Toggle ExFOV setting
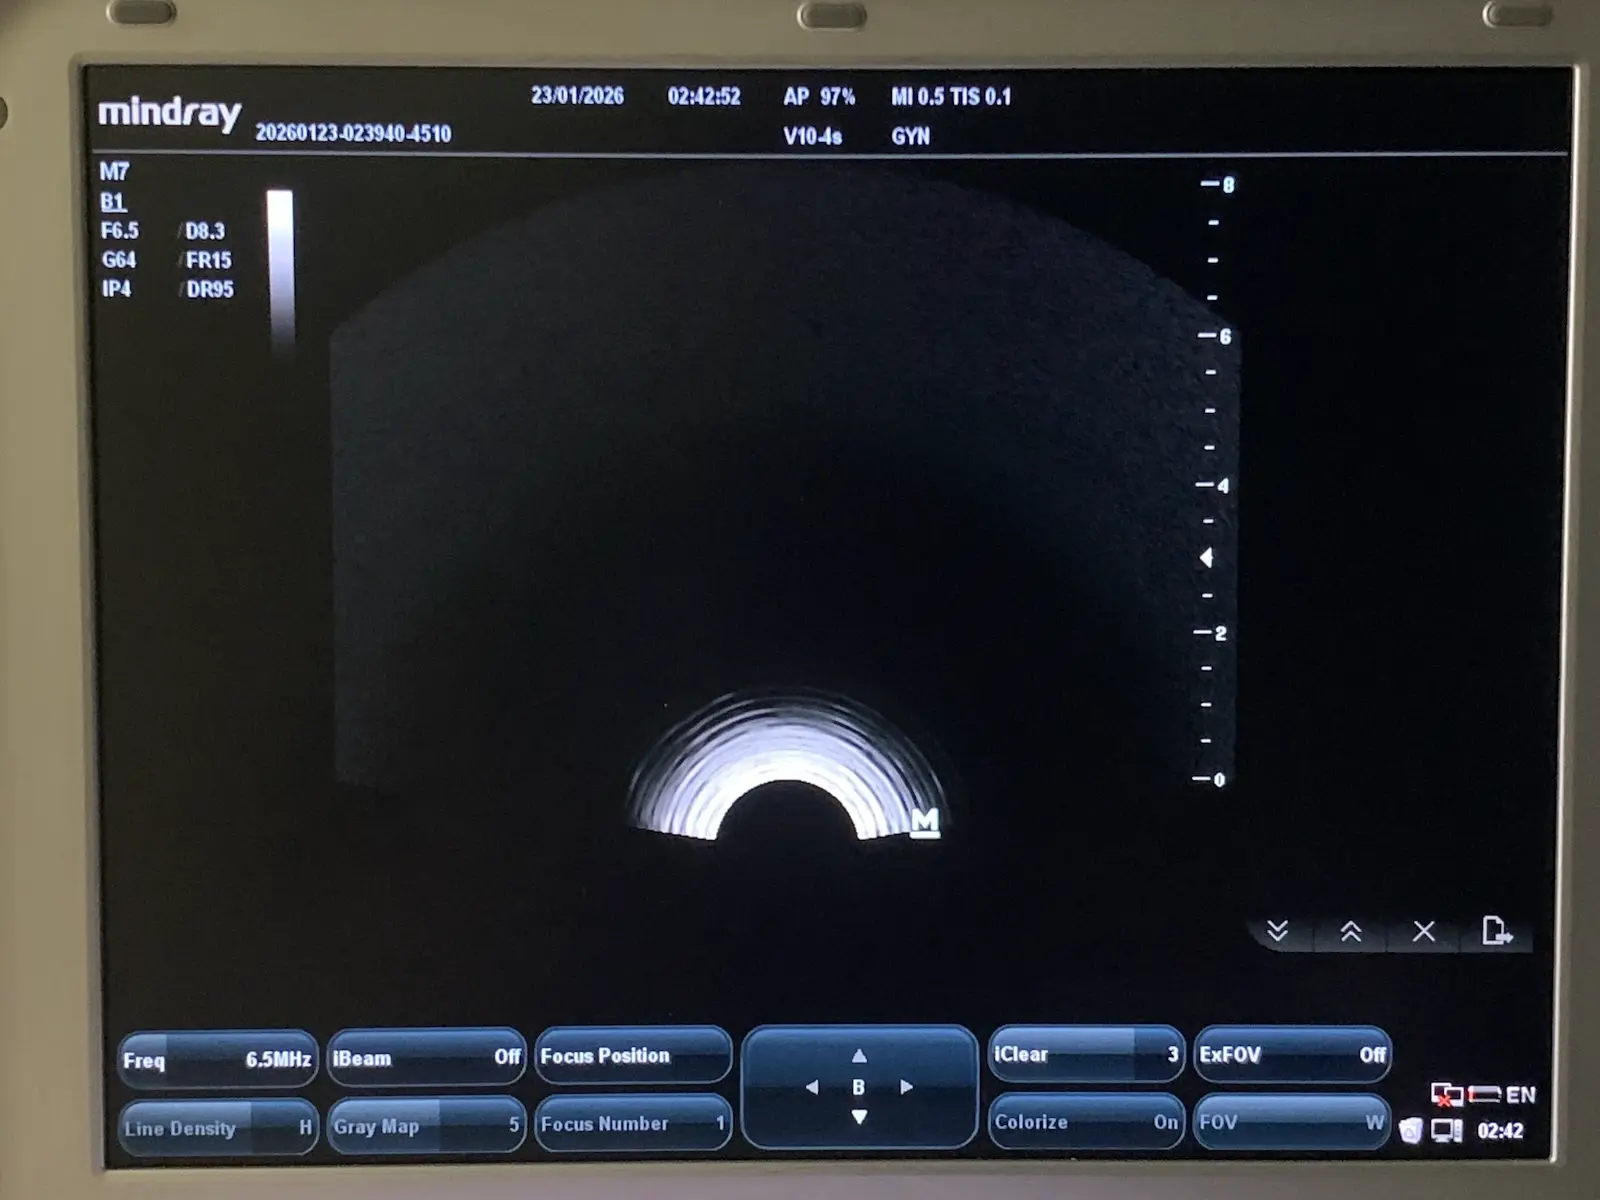The height and width of the screenshot is (1200, 1600). point(1291,1056)
